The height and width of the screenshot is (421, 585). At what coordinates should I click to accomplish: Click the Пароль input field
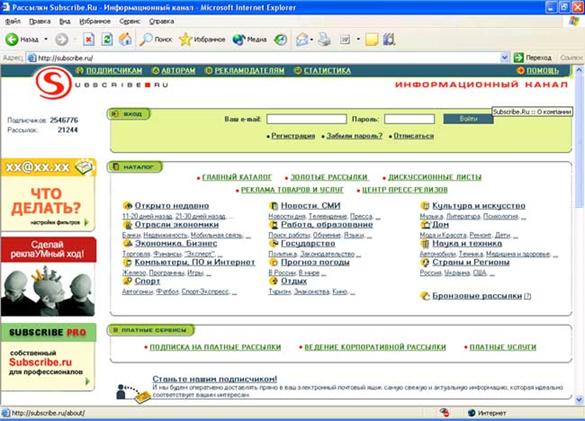click(409, 119)
